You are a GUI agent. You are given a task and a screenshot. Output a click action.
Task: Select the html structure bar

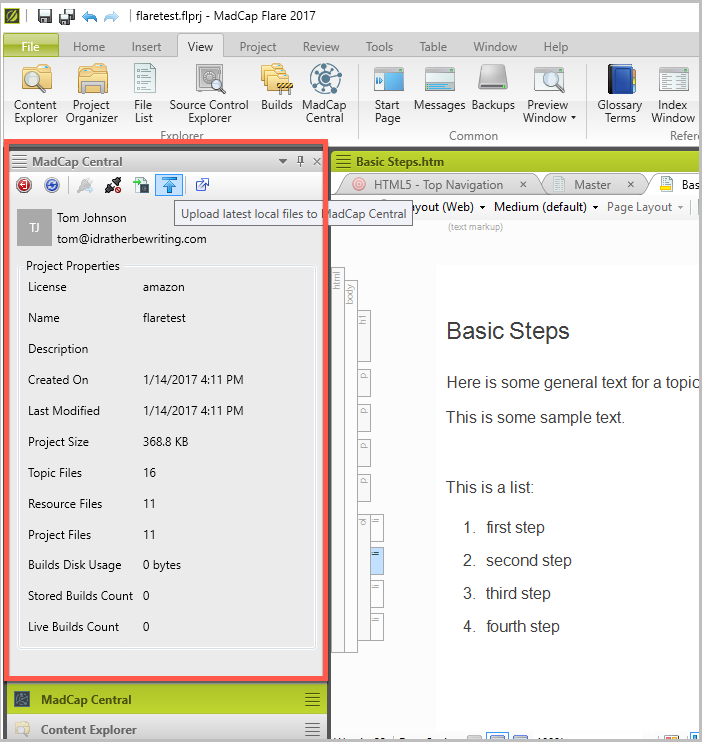(338, 459)
